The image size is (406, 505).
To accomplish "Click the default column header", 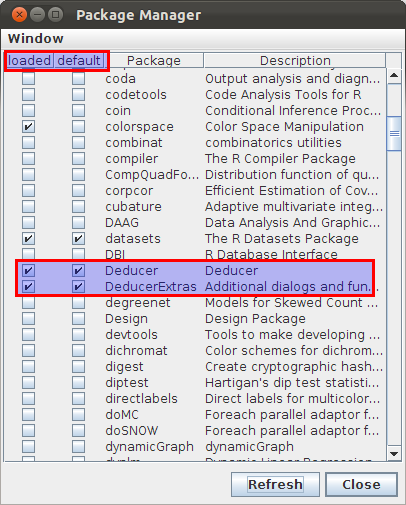I will coord(79,61).
